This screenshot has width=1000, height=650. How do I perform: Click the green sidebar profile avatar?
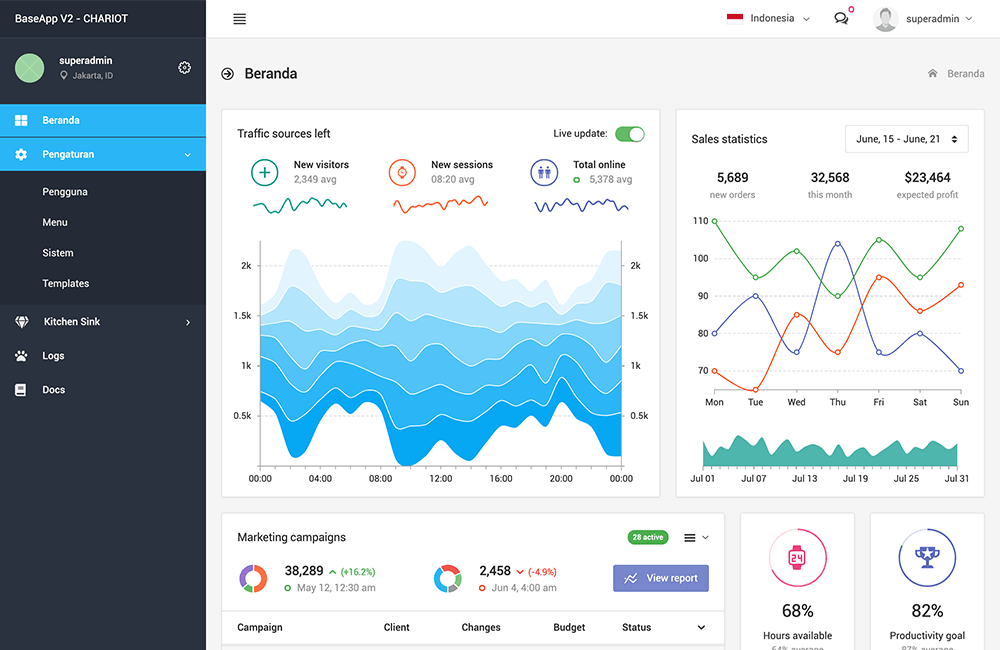tap(29, 68)
